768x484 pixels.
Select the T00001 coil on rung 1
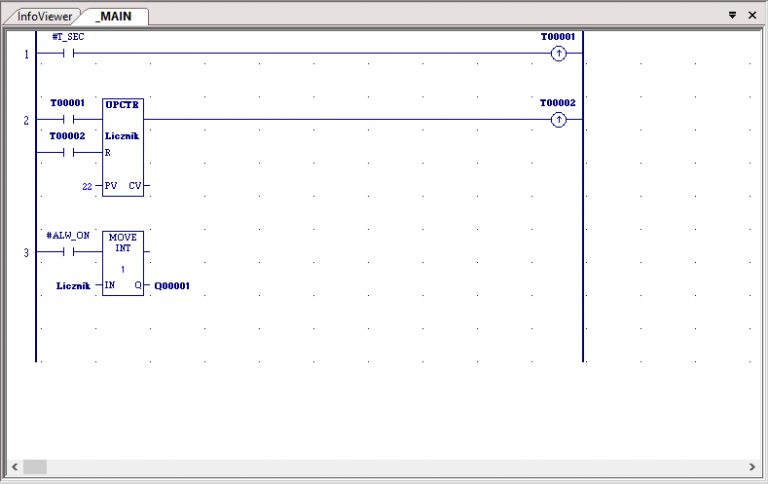pyautogui.click(x=558, y=53)
